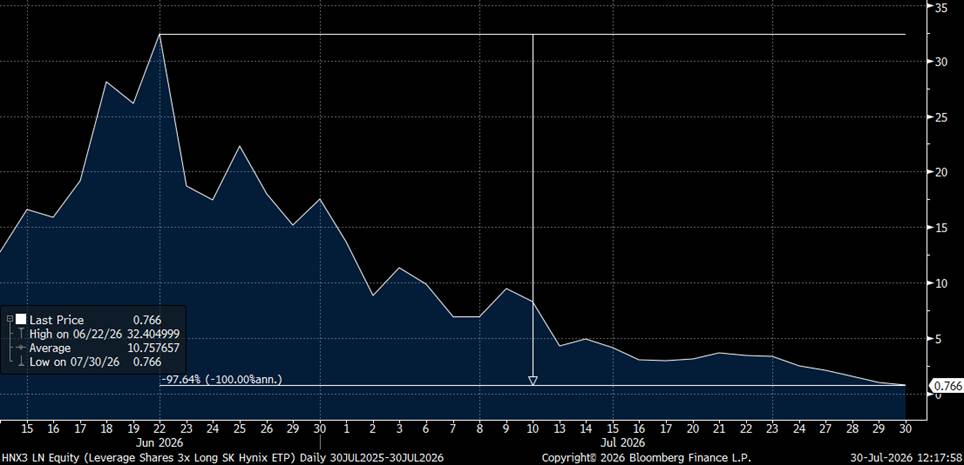This screenshot has width=964, height=465.
Task: Click the measurement arrowhead at July 10
Action: click(533, 381)
